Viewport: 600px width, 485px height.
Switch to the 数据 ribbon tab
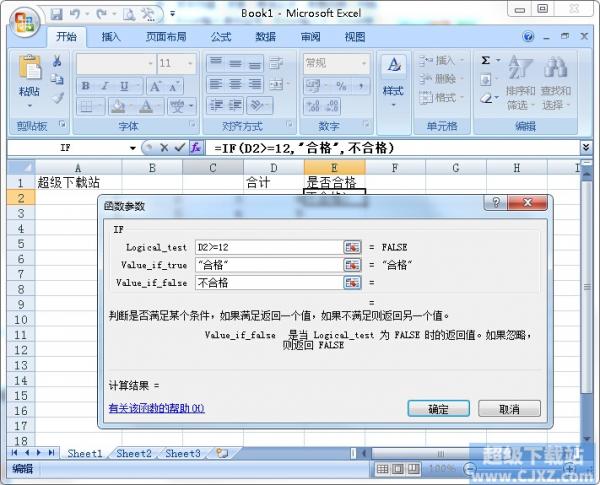coord(266,37)
